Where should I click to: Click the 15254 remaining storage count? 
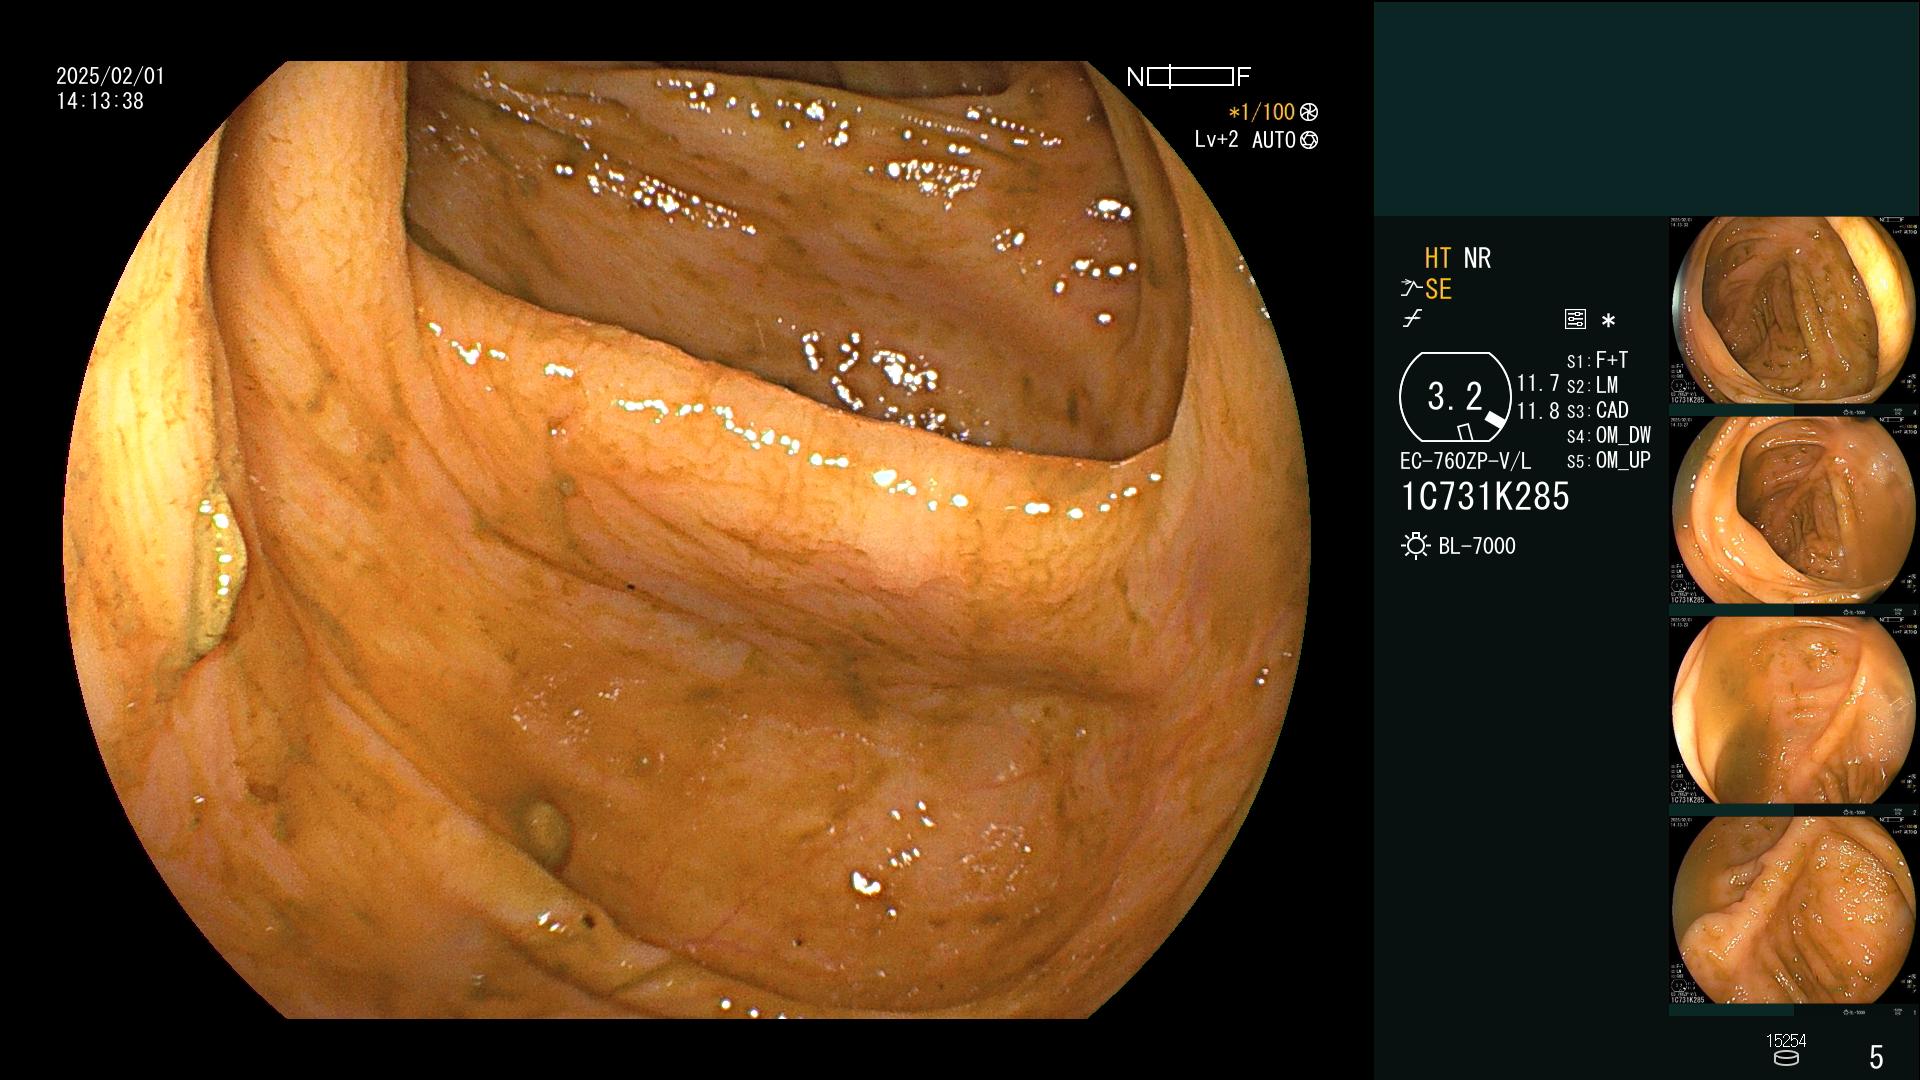tap(1786, 1041)
